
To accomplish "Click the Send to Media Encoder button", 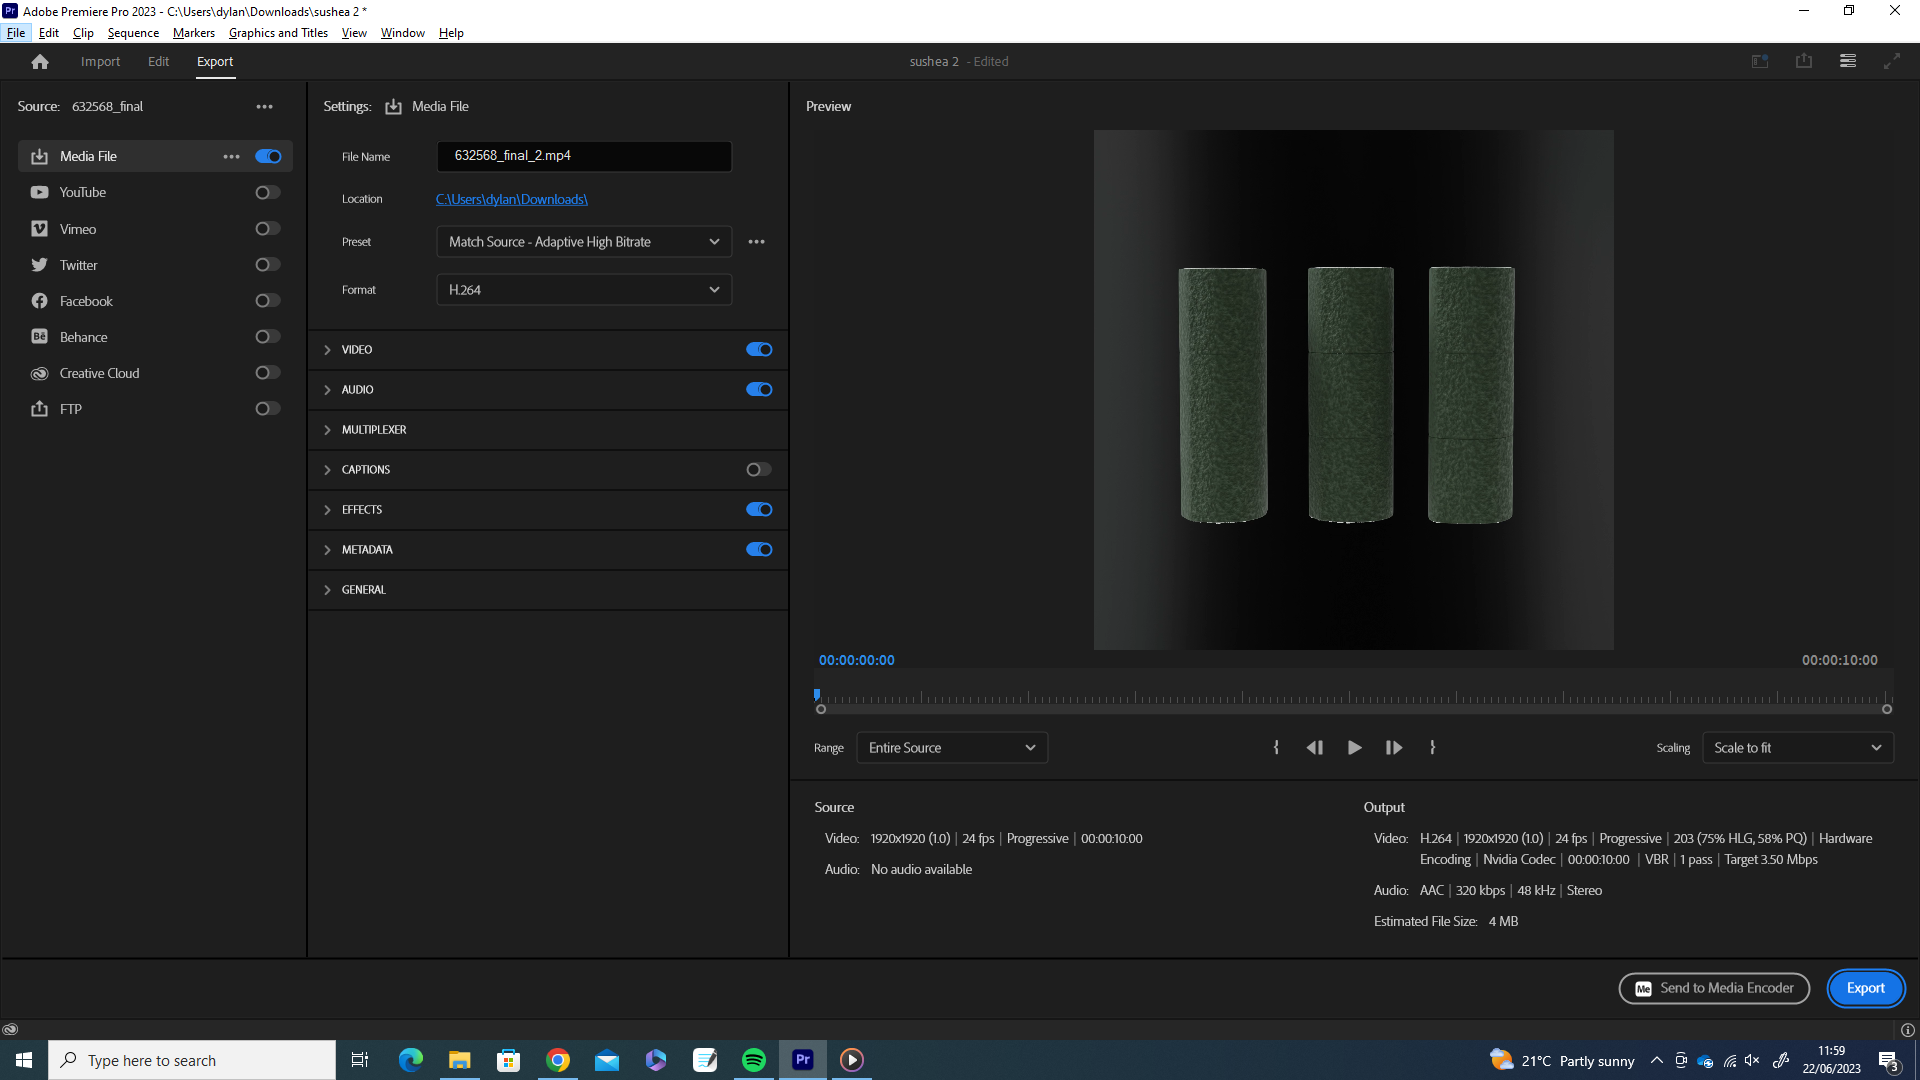I will (1714, 988).
